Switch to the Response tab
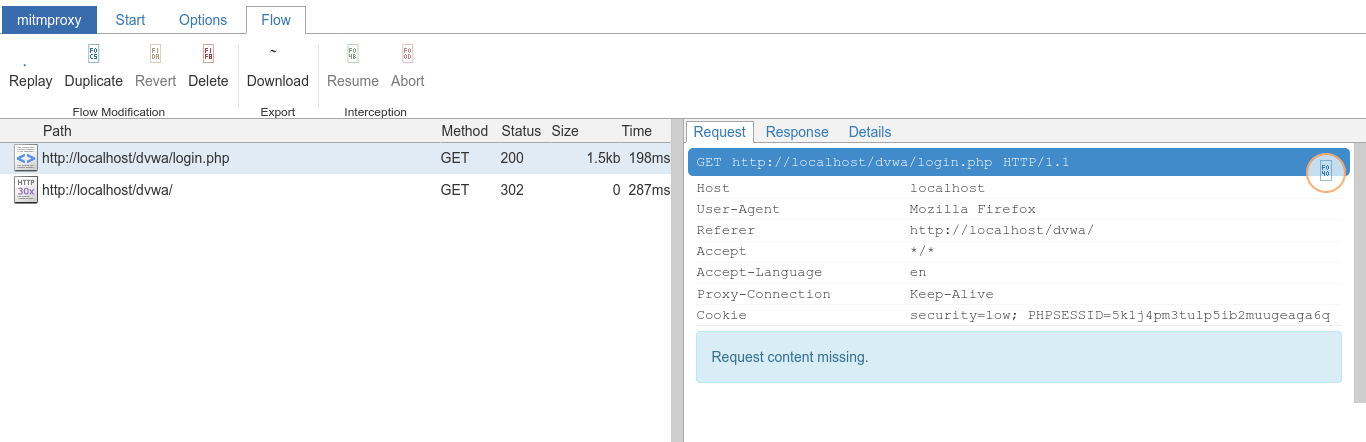This screenshot has width=1366, height=442. tap(797, 132)
